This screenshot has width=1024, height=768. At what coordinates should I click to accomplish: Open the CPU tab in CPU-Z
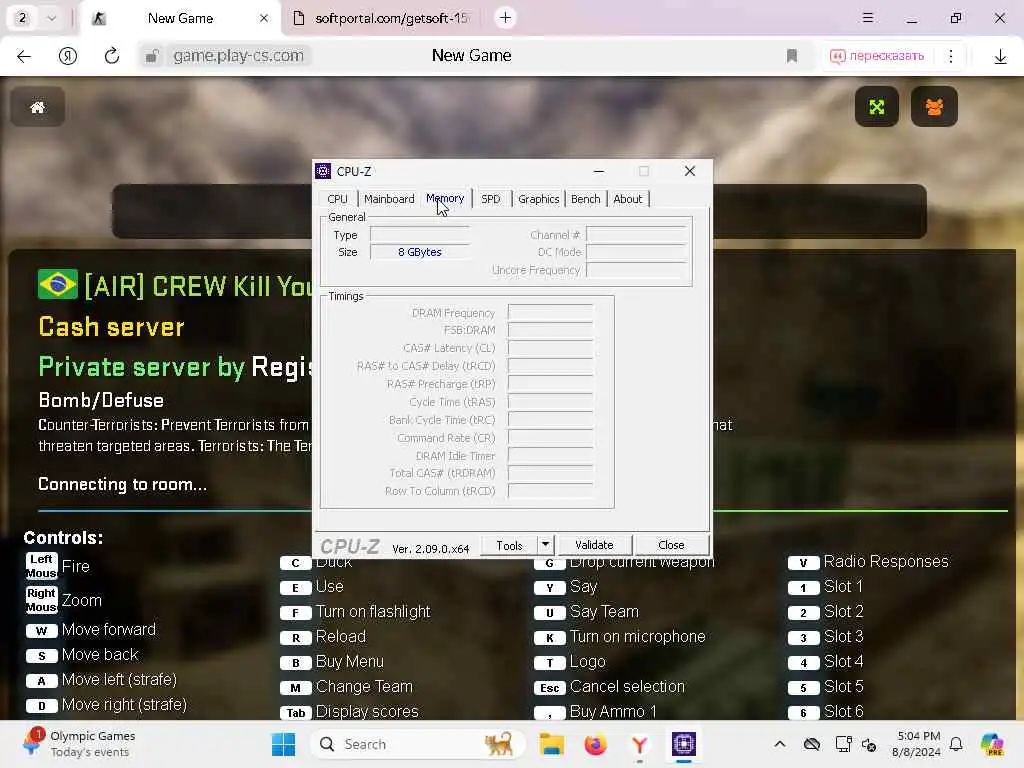click(338, 199)
